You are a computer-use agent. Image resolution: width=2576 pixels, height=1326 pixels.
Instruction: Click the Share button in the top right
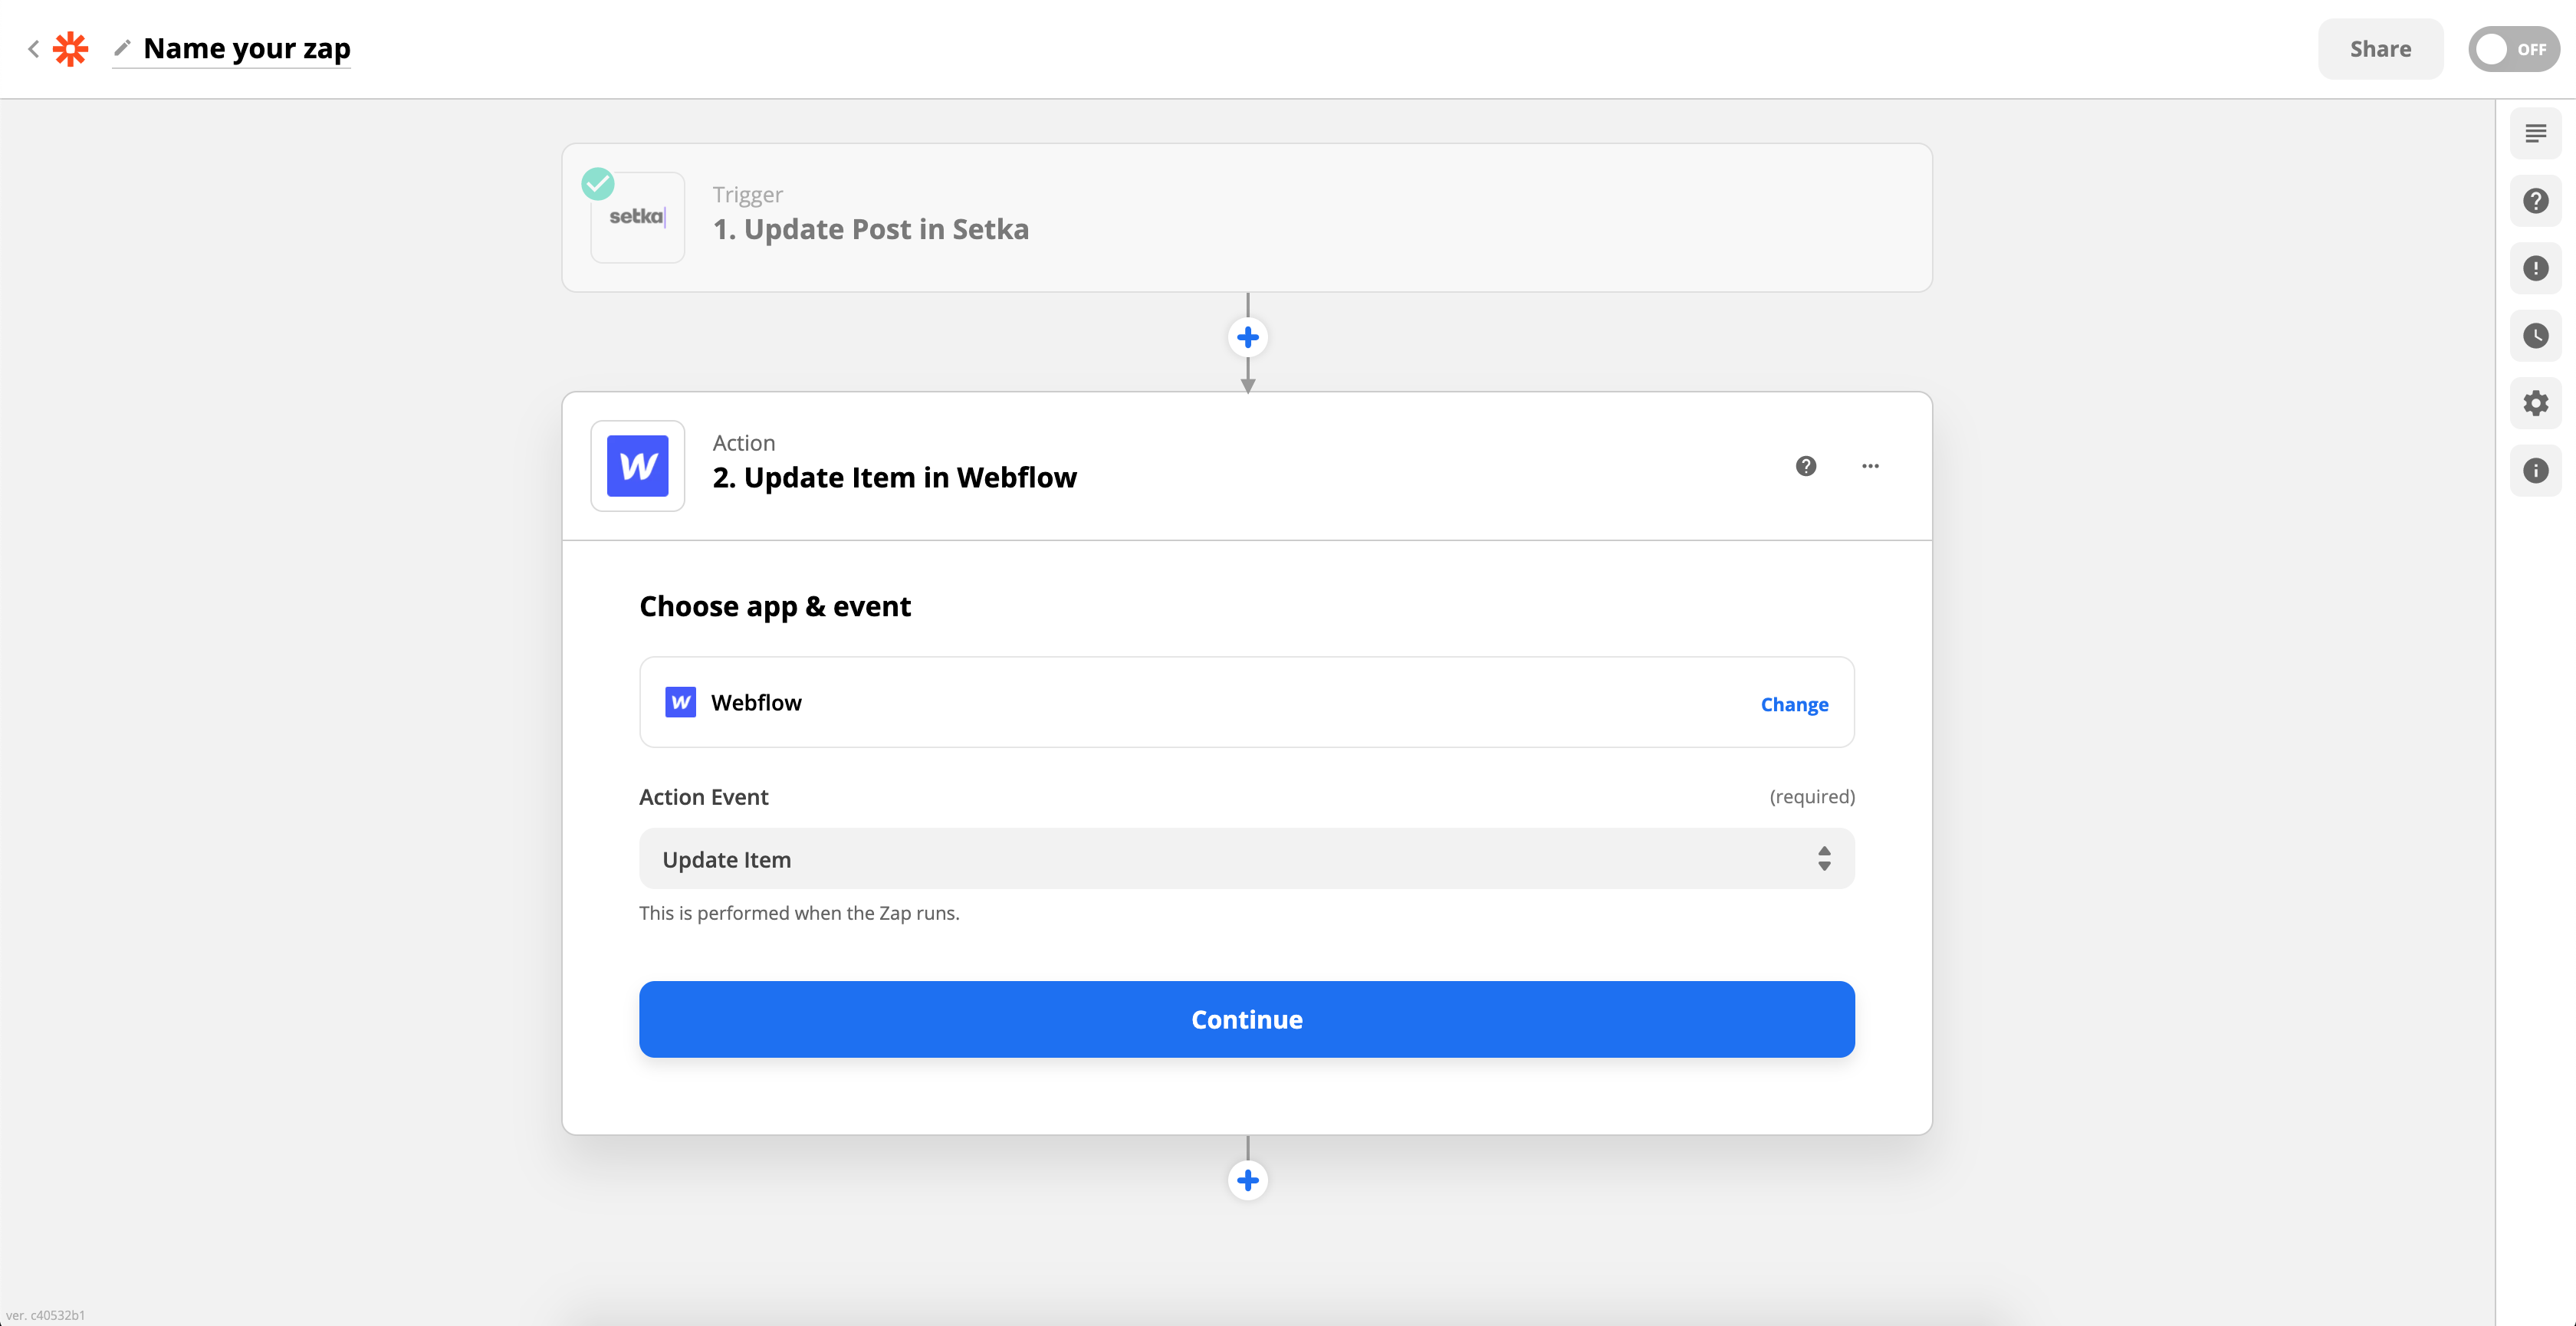point(2380,48)
